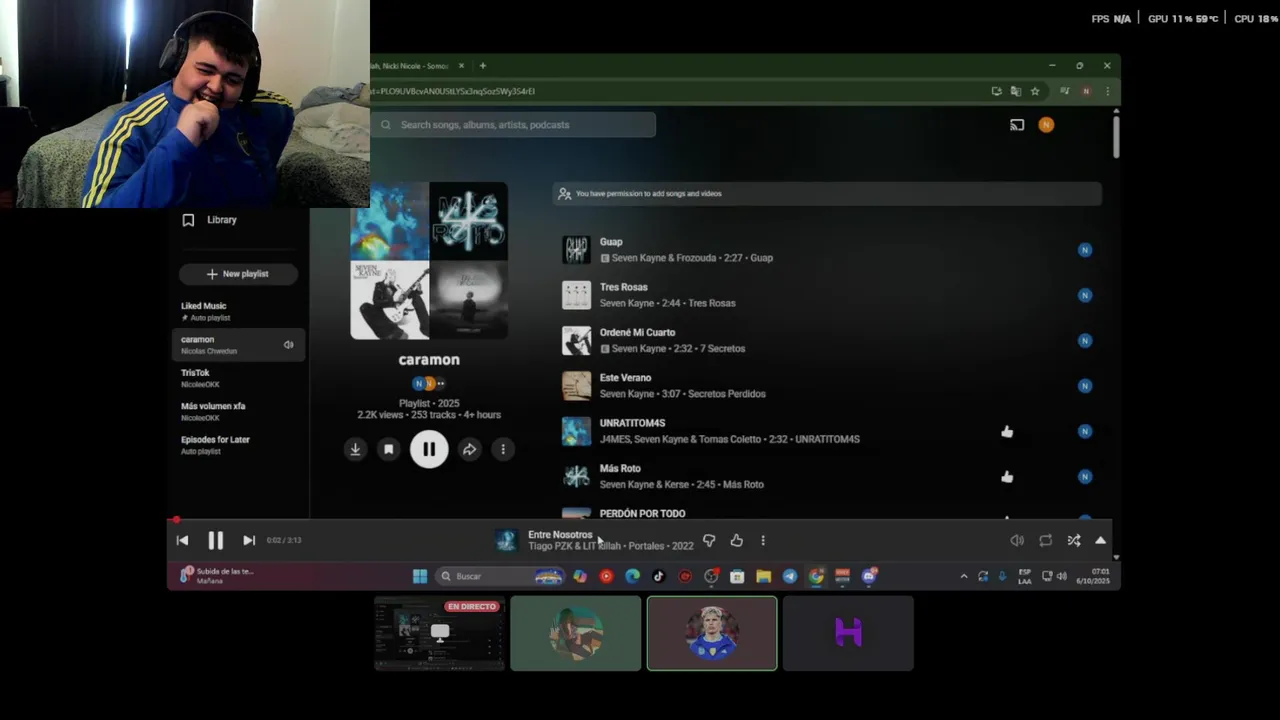The image size is (1280, 720).
Task: Dislike the playing song Entre Nosotros
Action: (x=709, y=540)
